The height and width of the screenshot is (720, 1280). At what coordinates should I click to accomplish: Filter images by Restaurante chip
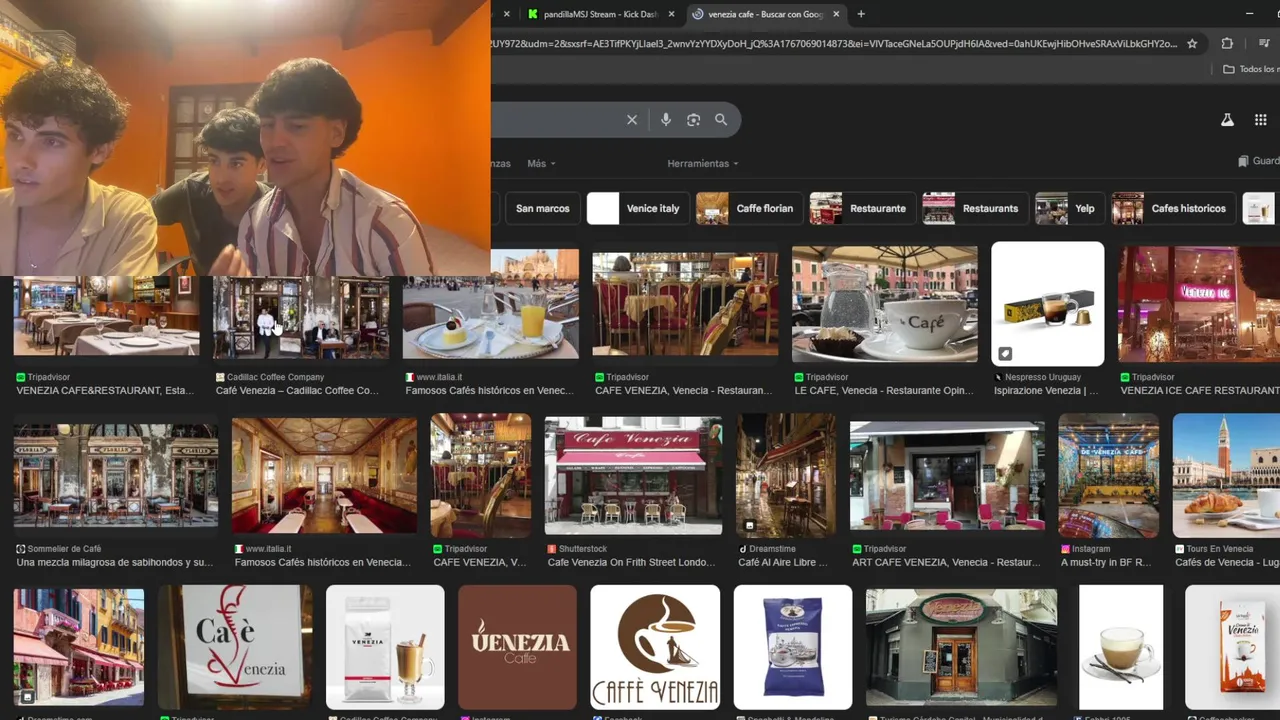862,208
